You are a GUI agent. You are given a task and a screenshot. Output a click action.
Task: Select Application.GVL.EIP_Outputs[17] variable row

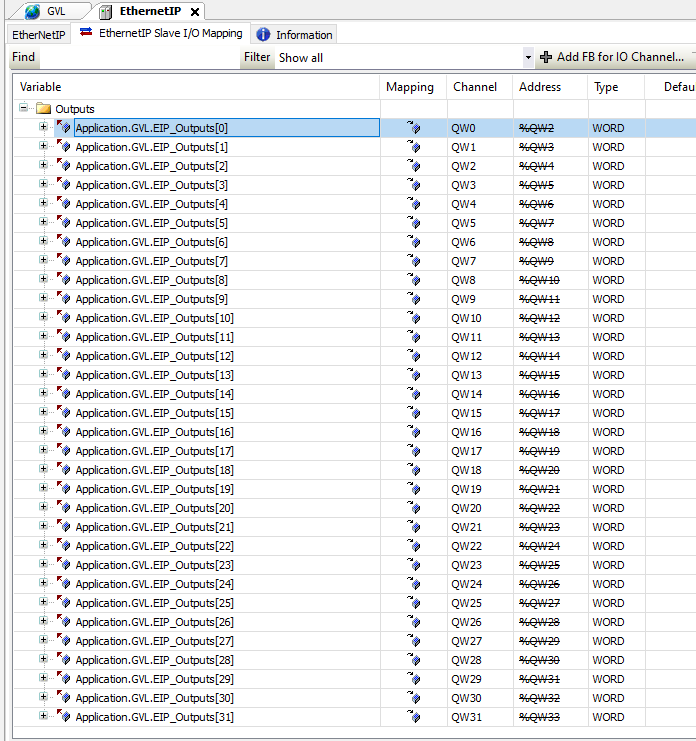(x=154, y=451)
